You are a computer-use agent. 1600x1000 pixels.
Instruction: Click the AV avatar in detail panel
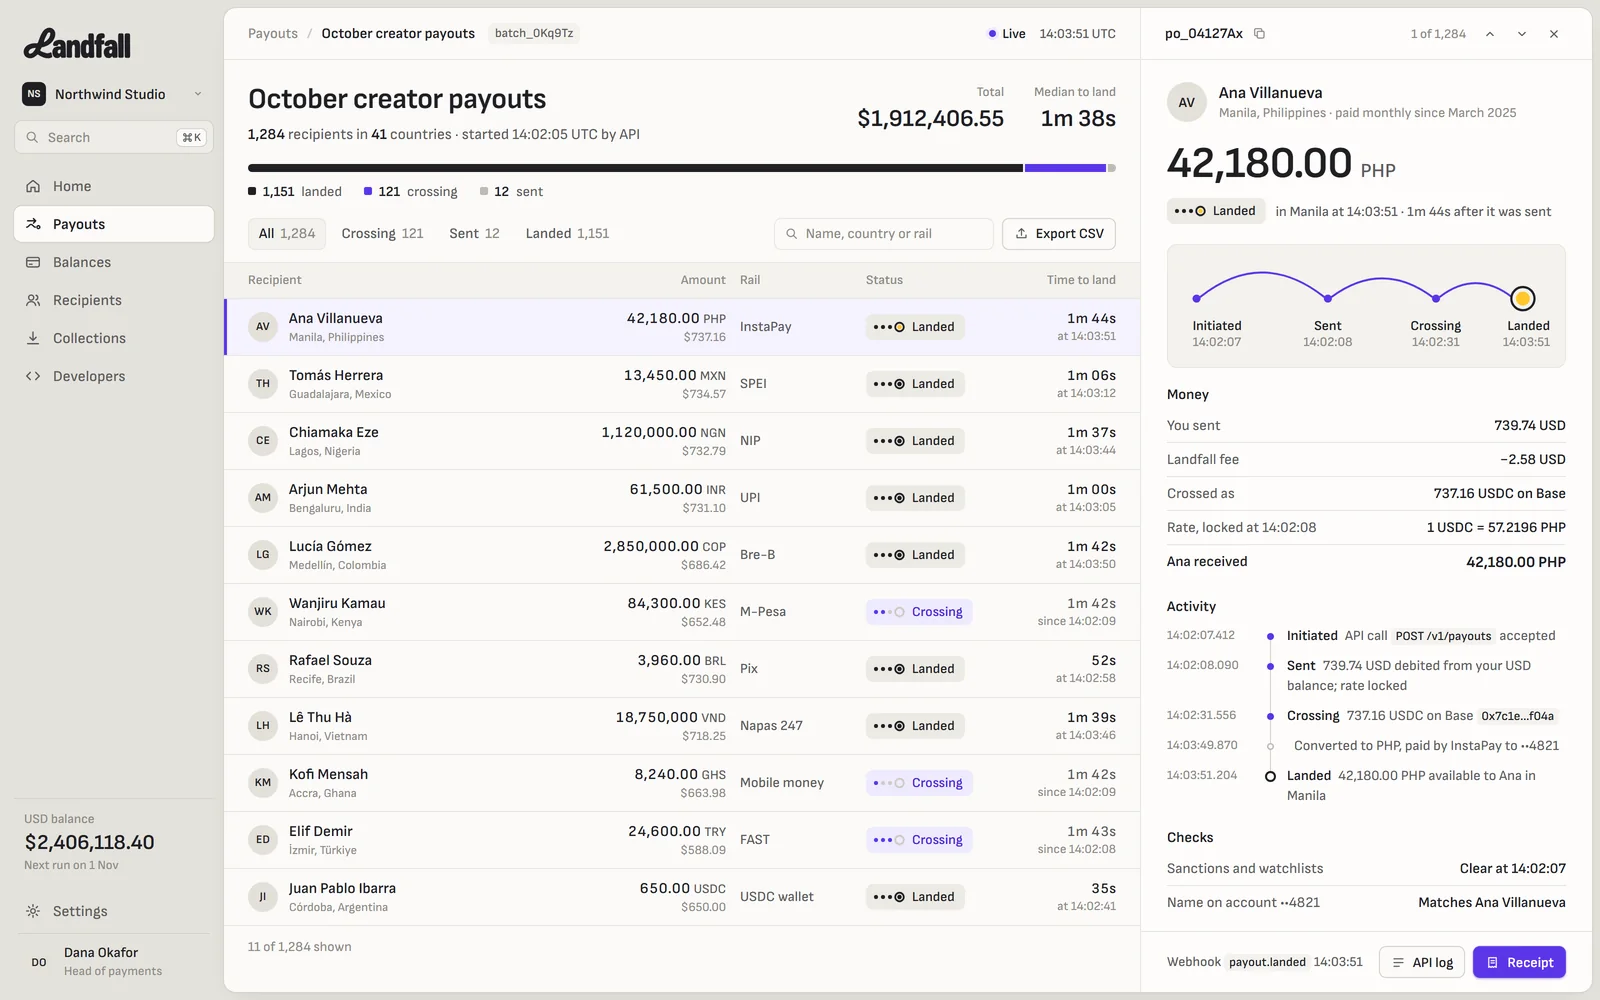(1187, 102)
